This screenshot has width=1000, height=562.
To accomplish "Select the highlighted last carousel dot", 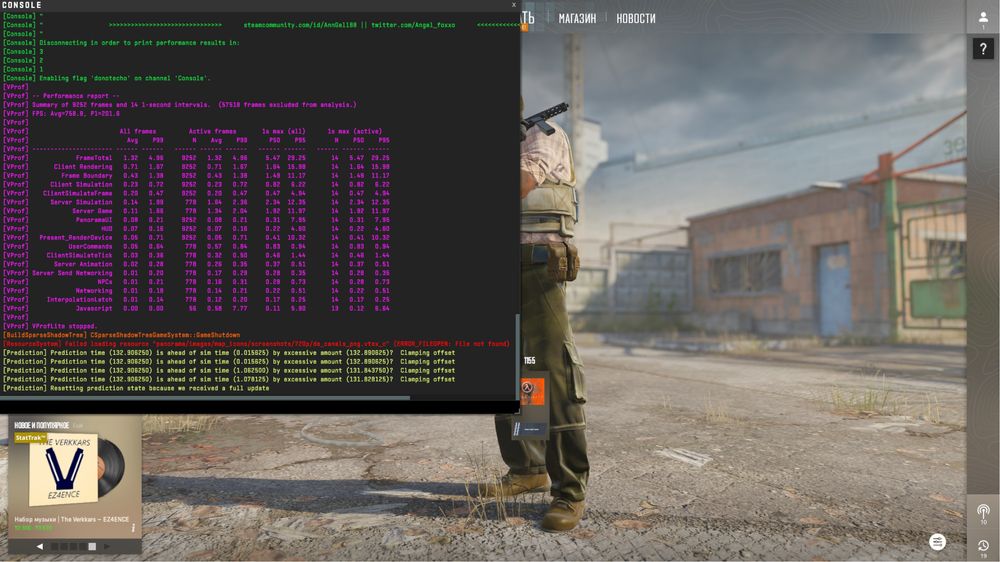I will pos(92,546).
